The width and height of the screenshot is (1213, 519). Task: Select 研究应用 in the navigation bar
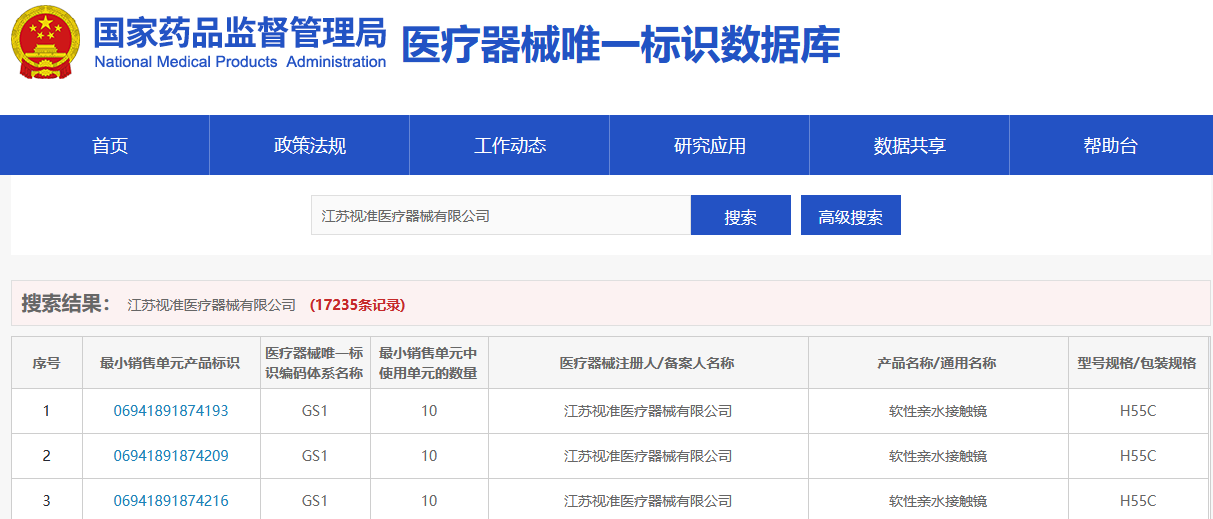pyautogui.click(x=710, y=146)
